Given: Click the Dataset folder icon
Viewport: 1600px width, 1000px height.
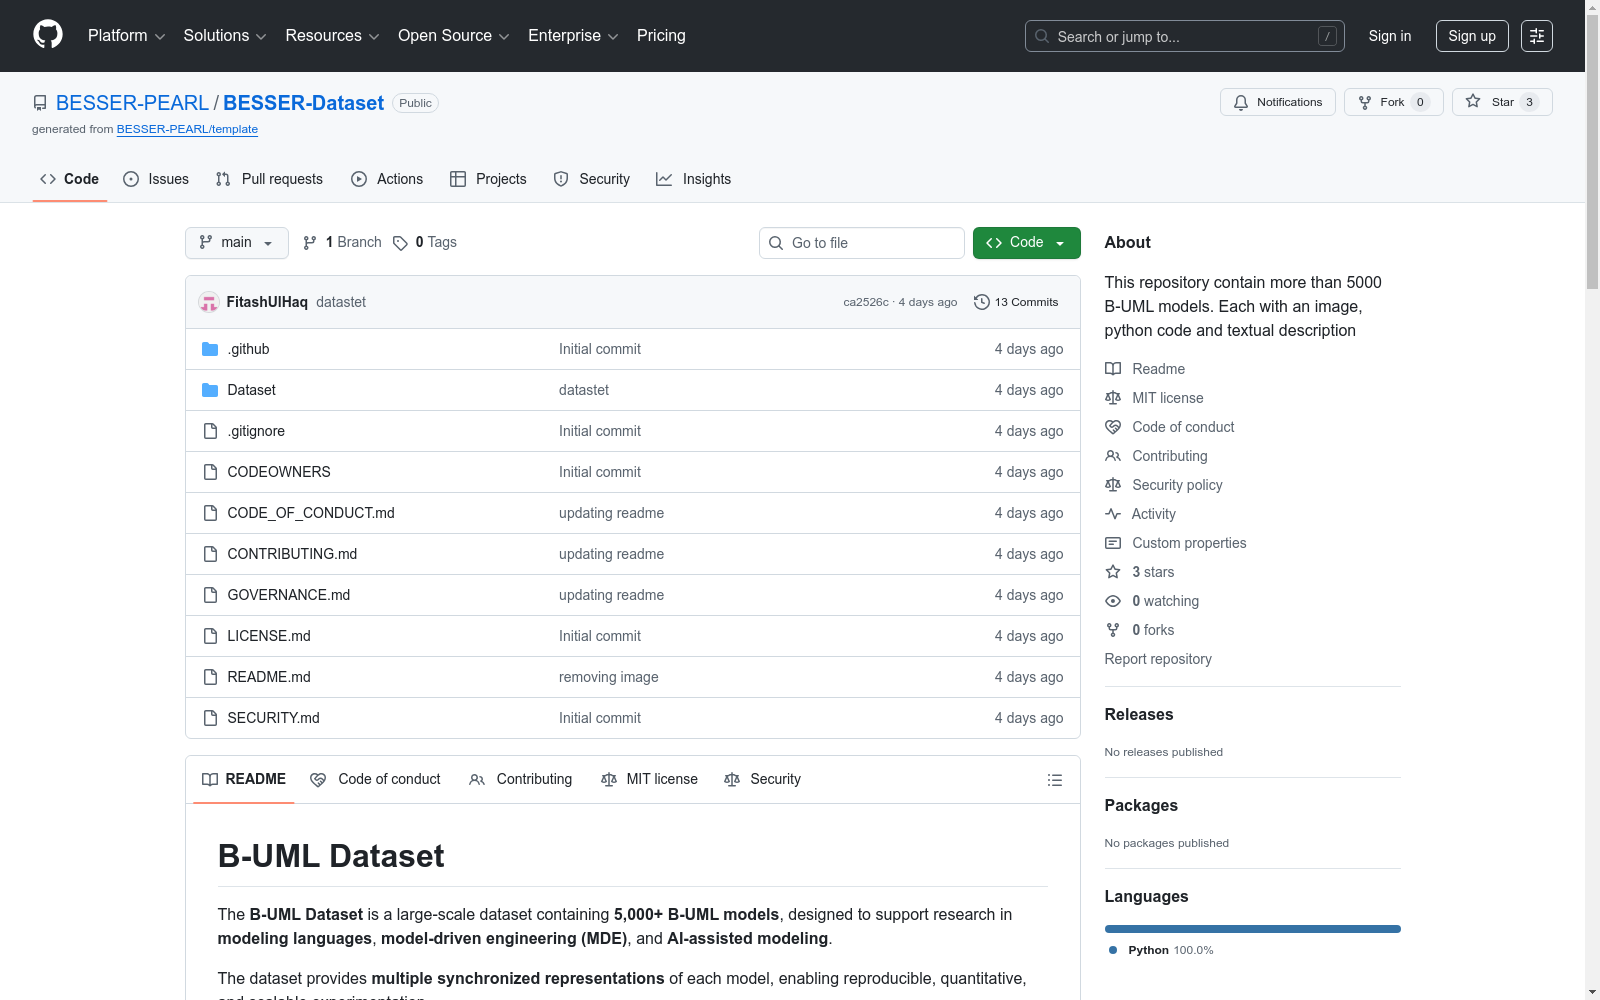Looking at the screenshot, I should pos(210,390).
